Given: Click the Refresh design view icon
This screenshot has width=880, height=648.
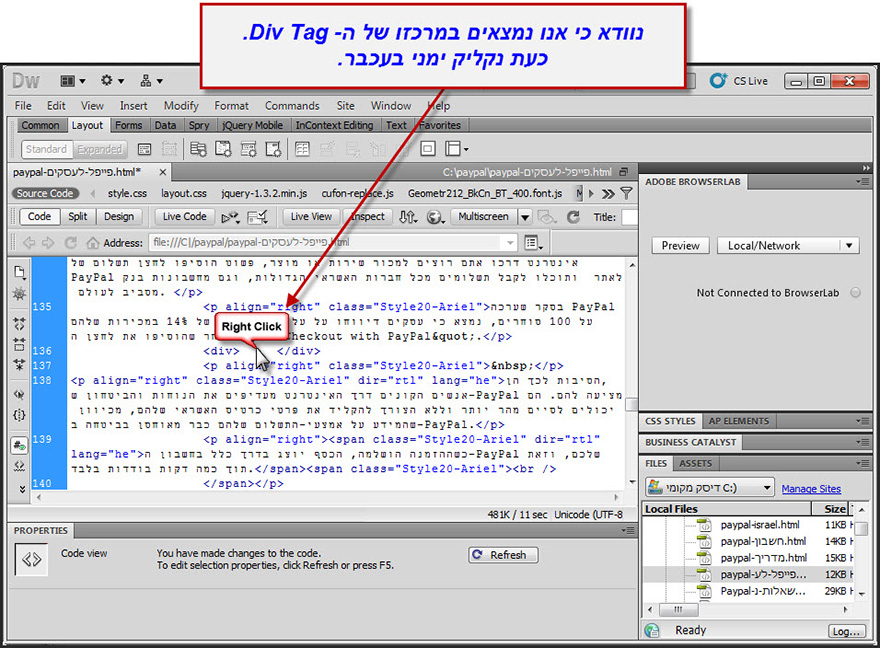Looking at the screenshot, I should [573, 217].
